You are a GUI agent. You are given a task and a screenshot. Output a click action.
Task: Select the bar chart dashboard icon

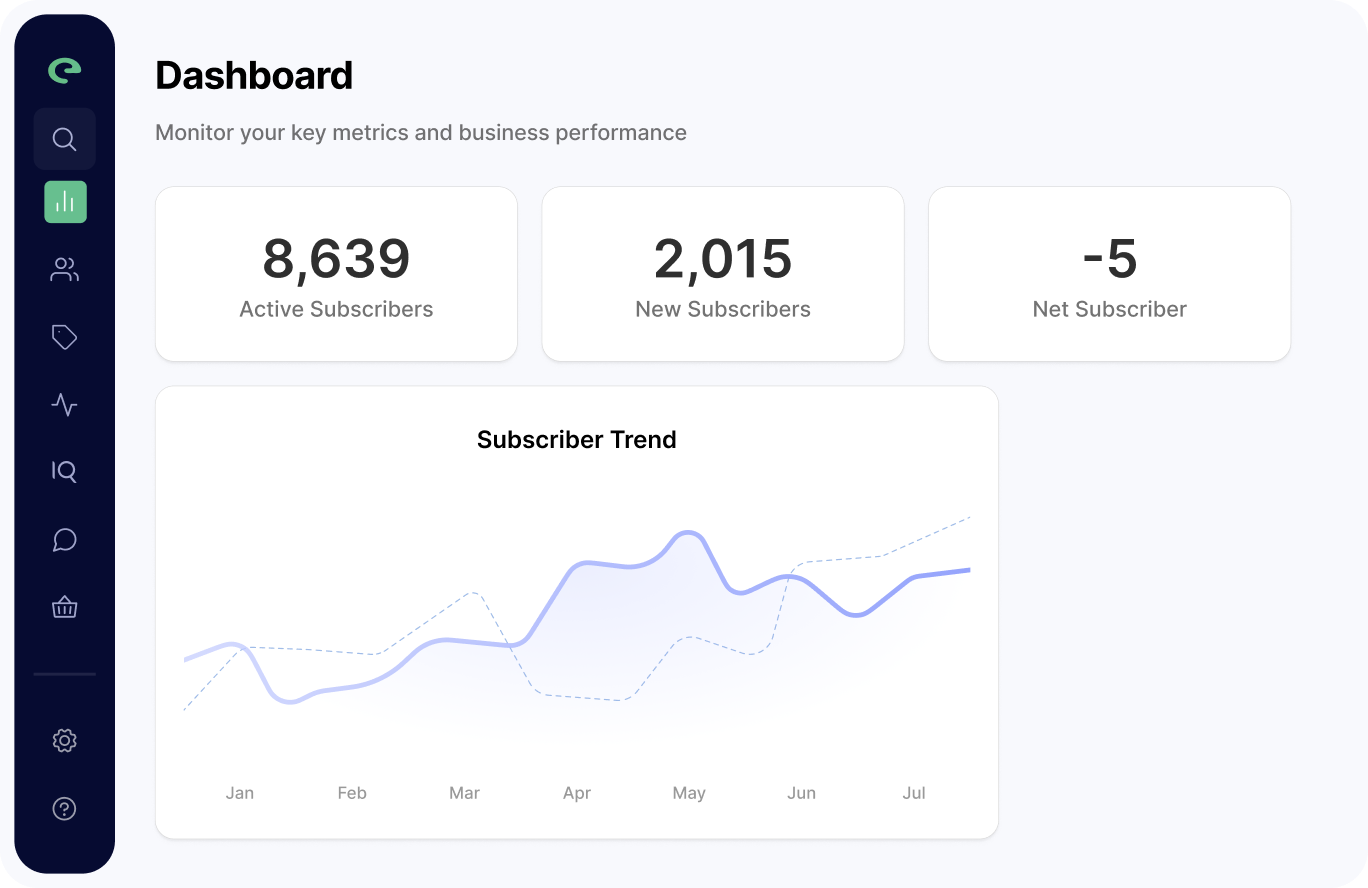coord(65,202)
